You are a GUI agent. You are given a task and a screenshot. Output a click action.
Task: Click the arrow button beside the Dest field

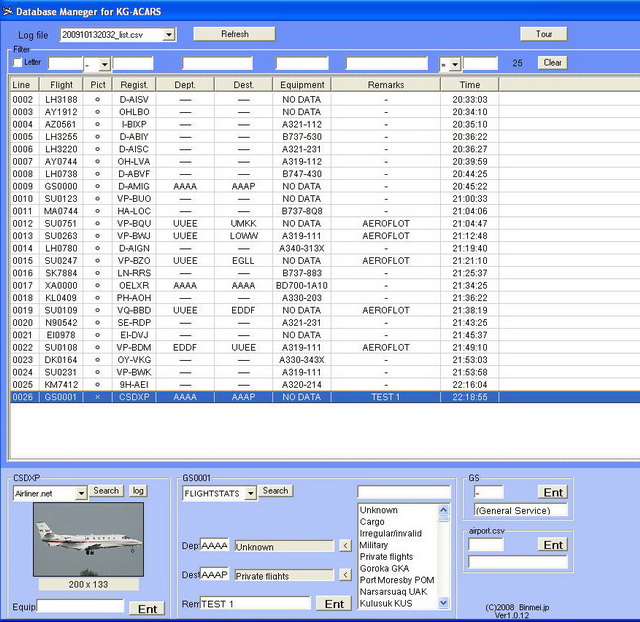point(344,575)
